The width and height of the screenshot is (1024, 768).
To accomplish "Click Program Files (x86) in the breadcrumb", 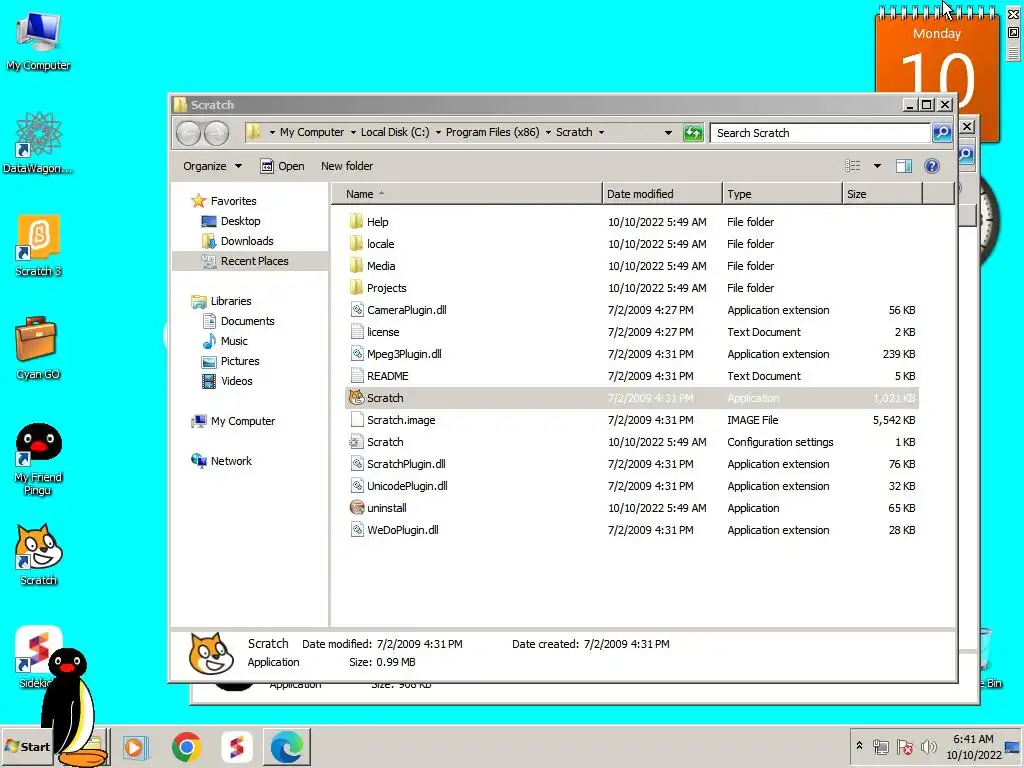I will tap(492, 132).
